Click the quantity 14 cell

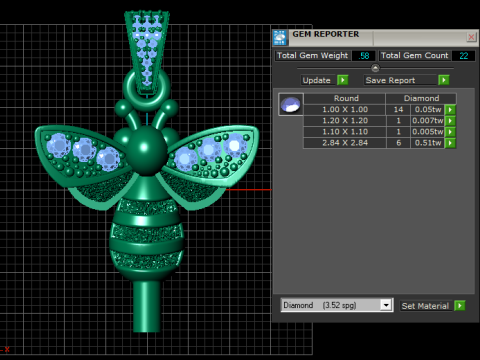[398, 110]
